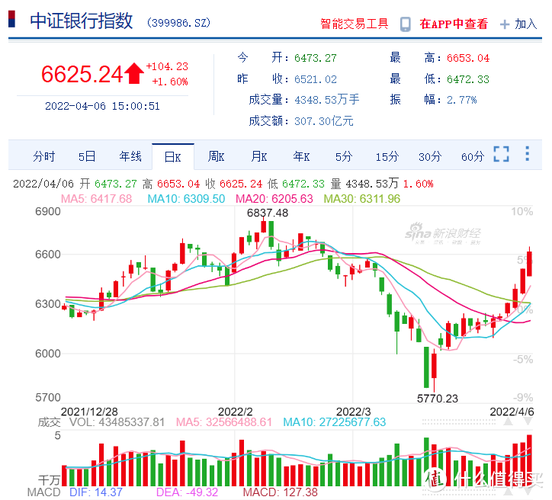
Task: Click the index code (399986.SZ)
Action: tap(179, 23)
